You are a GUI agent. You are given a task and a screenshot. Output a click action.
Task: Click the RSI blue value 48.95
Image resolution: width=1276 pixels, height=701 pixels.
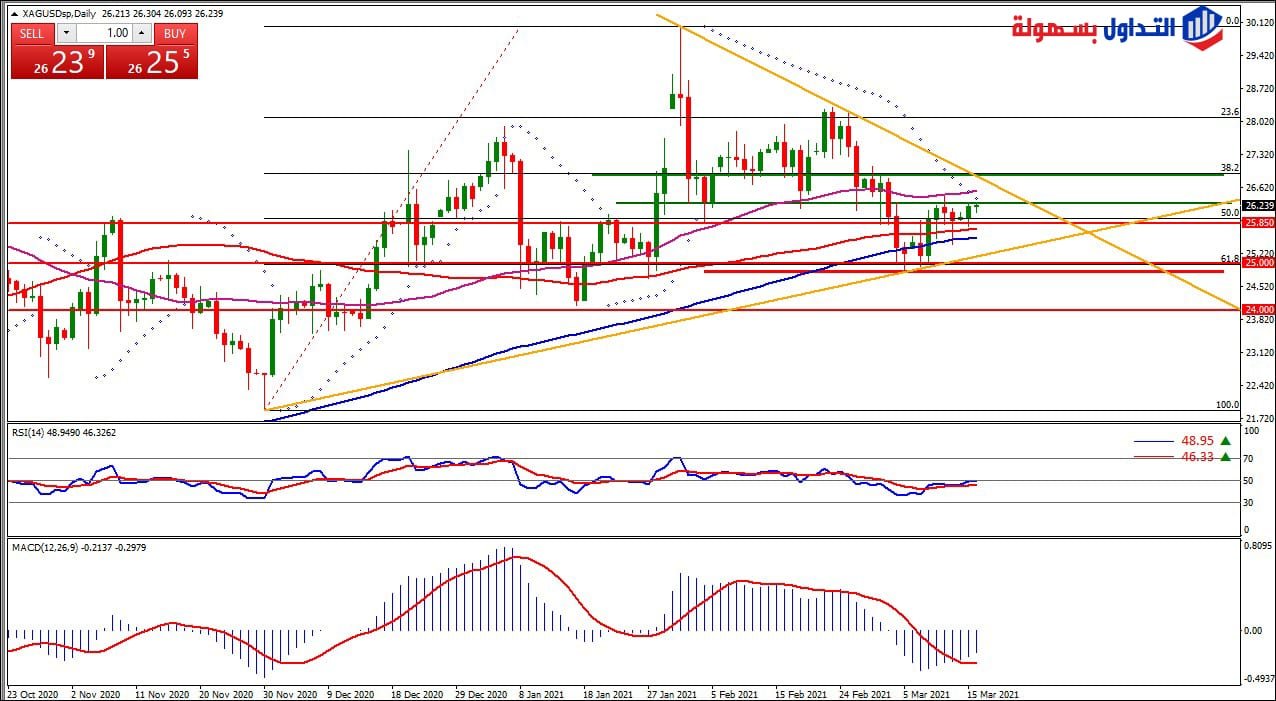tap(1197, 440)
